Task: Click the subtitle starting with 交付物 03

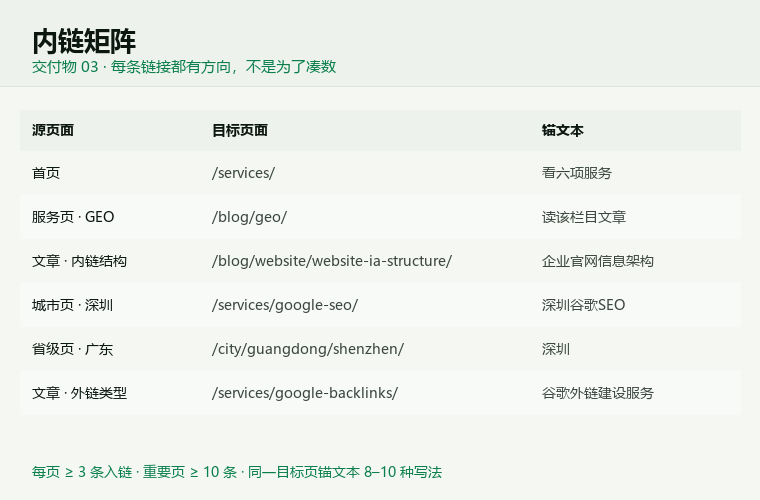Action: coord(184,67)
